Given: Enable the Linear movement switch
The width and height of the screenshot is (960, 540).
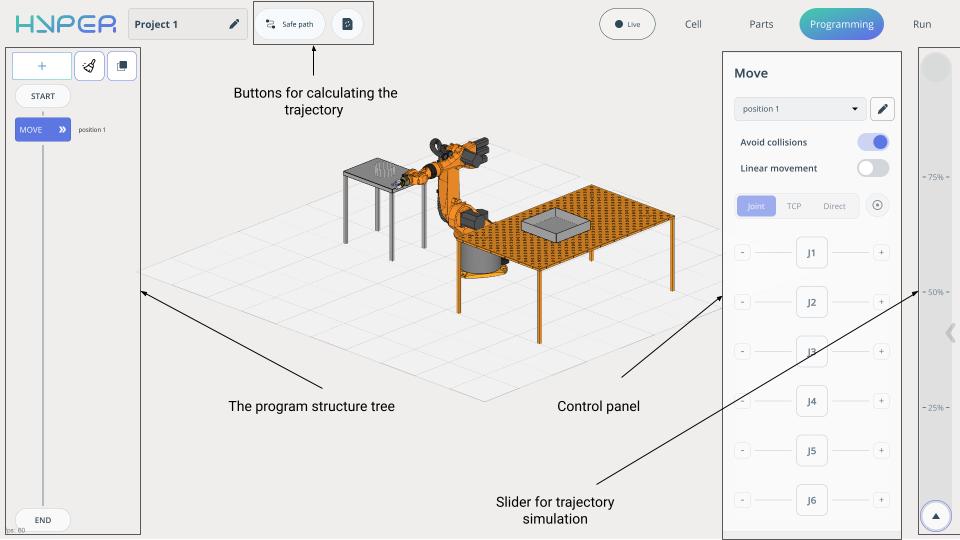Looking at the screenshot, I should pyautogui.click(x=872, y=168).
